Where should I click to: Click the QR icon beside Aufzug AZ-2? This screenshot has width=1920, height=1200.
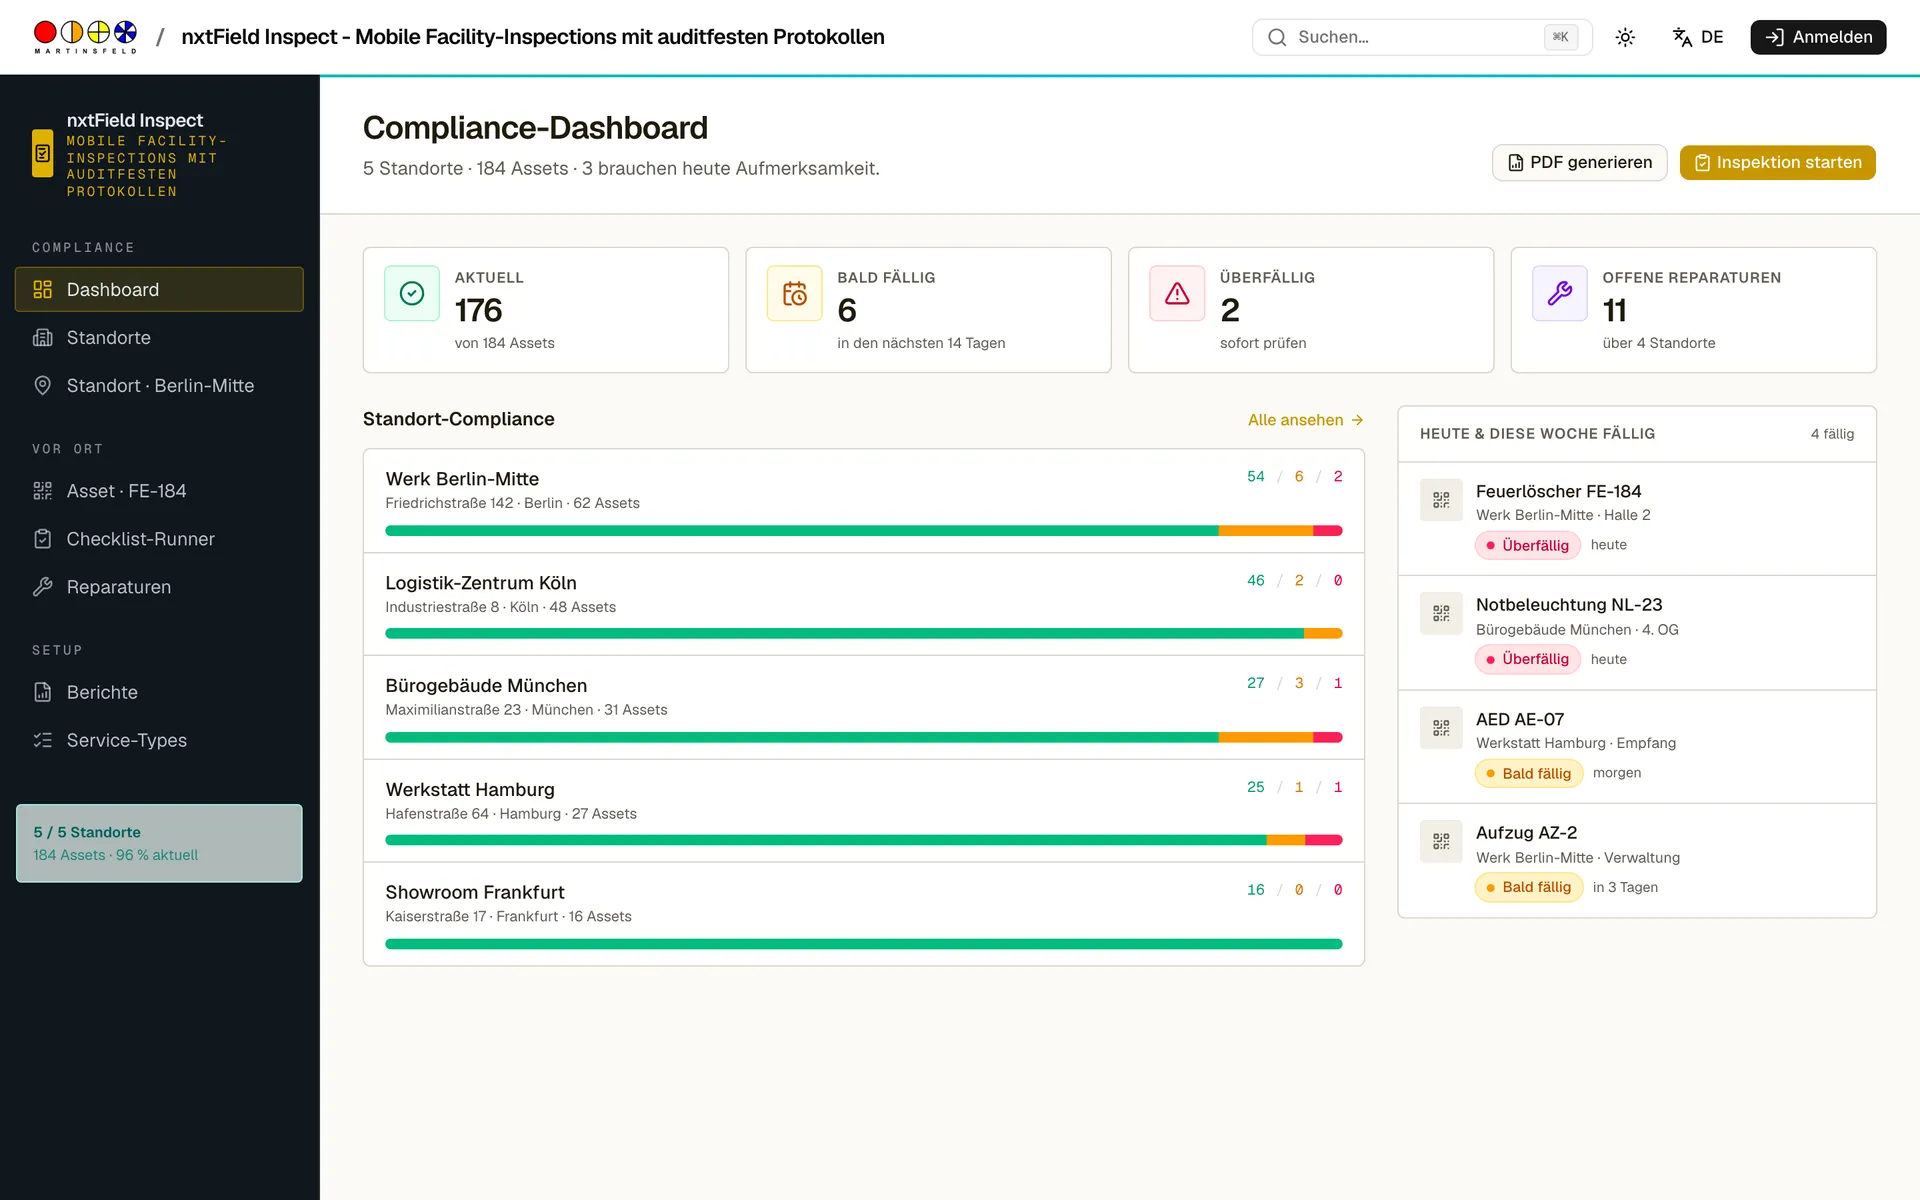click(x=1441, y=842)
